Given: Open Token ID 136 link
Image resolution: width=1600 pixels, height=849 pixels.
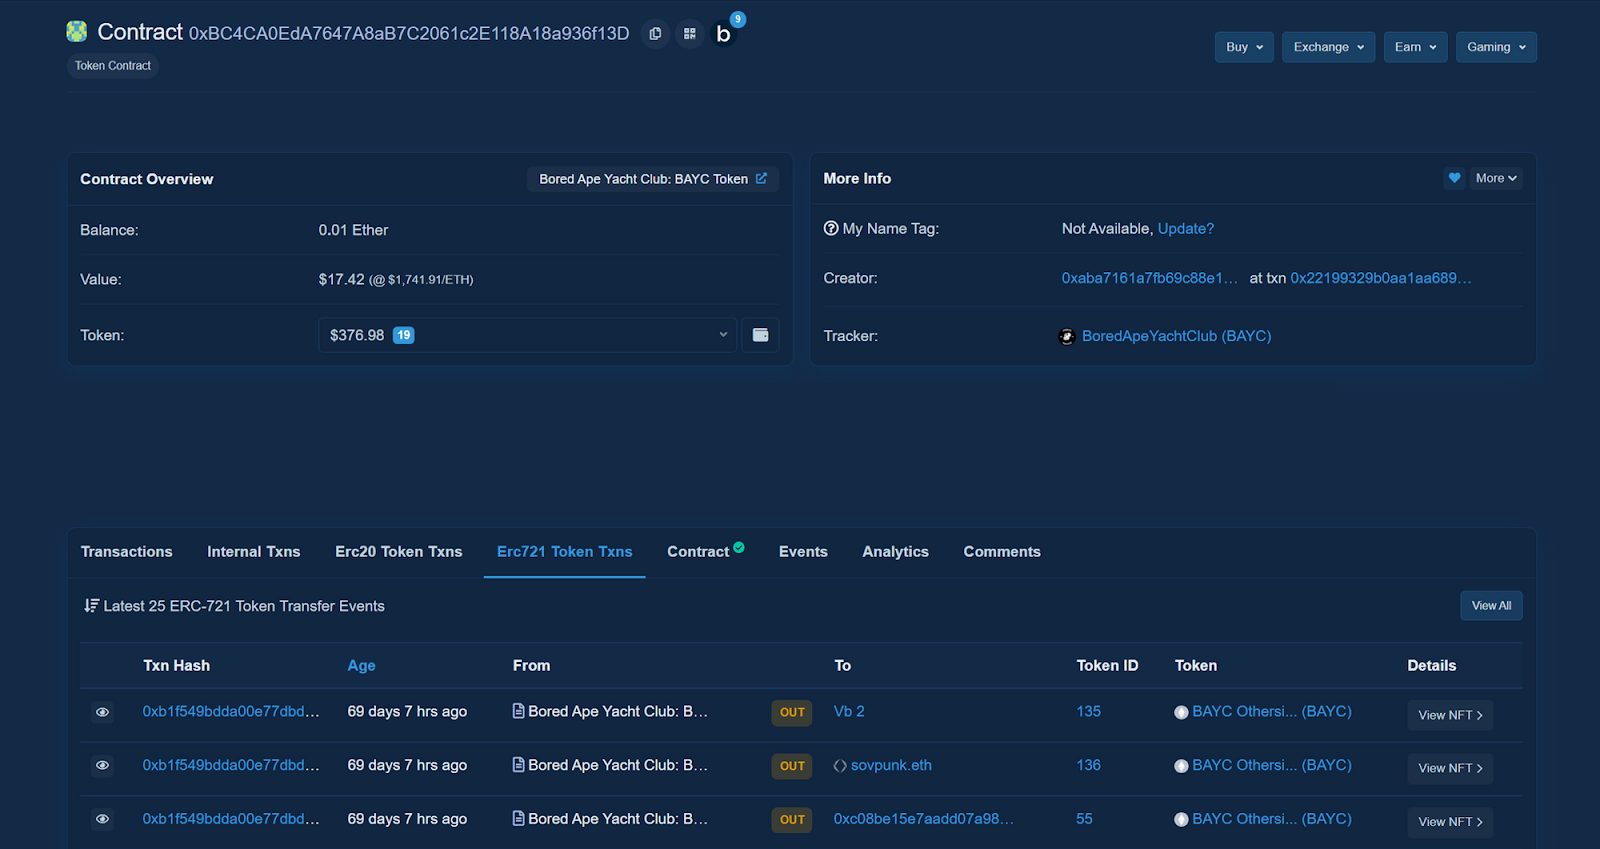Looking at the screenshot, I should click(1088, 766).
